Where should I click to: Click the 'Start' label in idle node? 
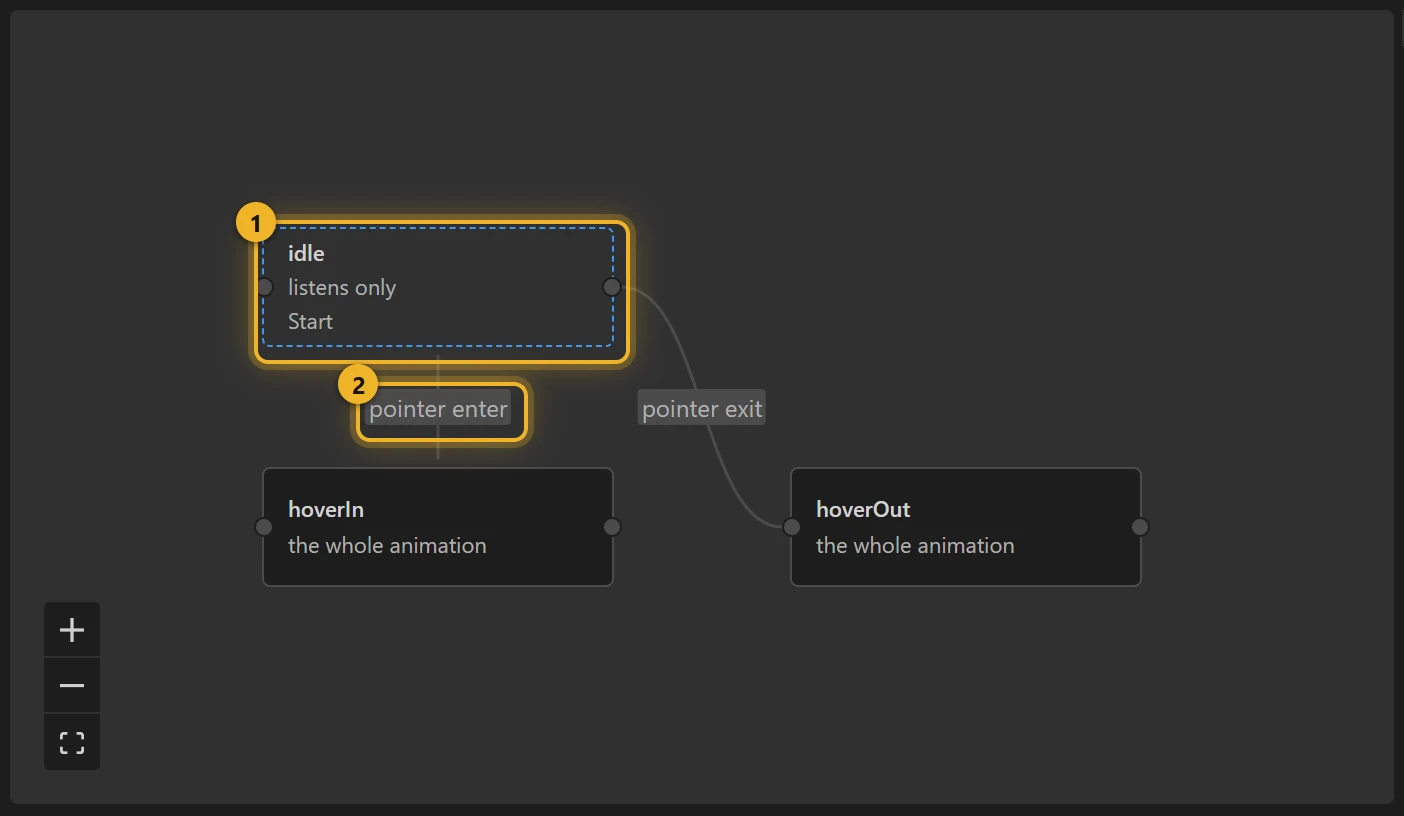[311, 322]
